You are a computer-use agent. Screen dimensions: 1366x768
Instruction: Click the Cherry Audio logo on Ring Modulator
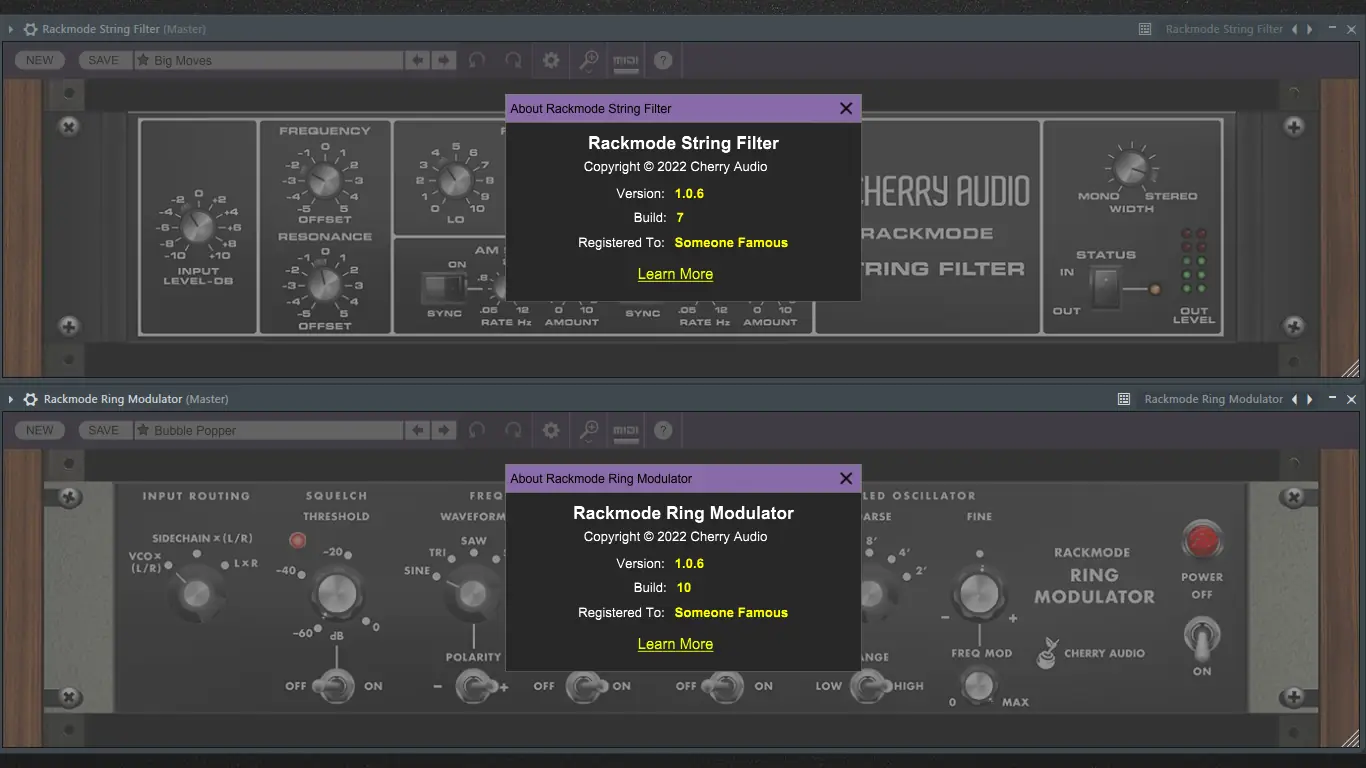[1092, 653]
